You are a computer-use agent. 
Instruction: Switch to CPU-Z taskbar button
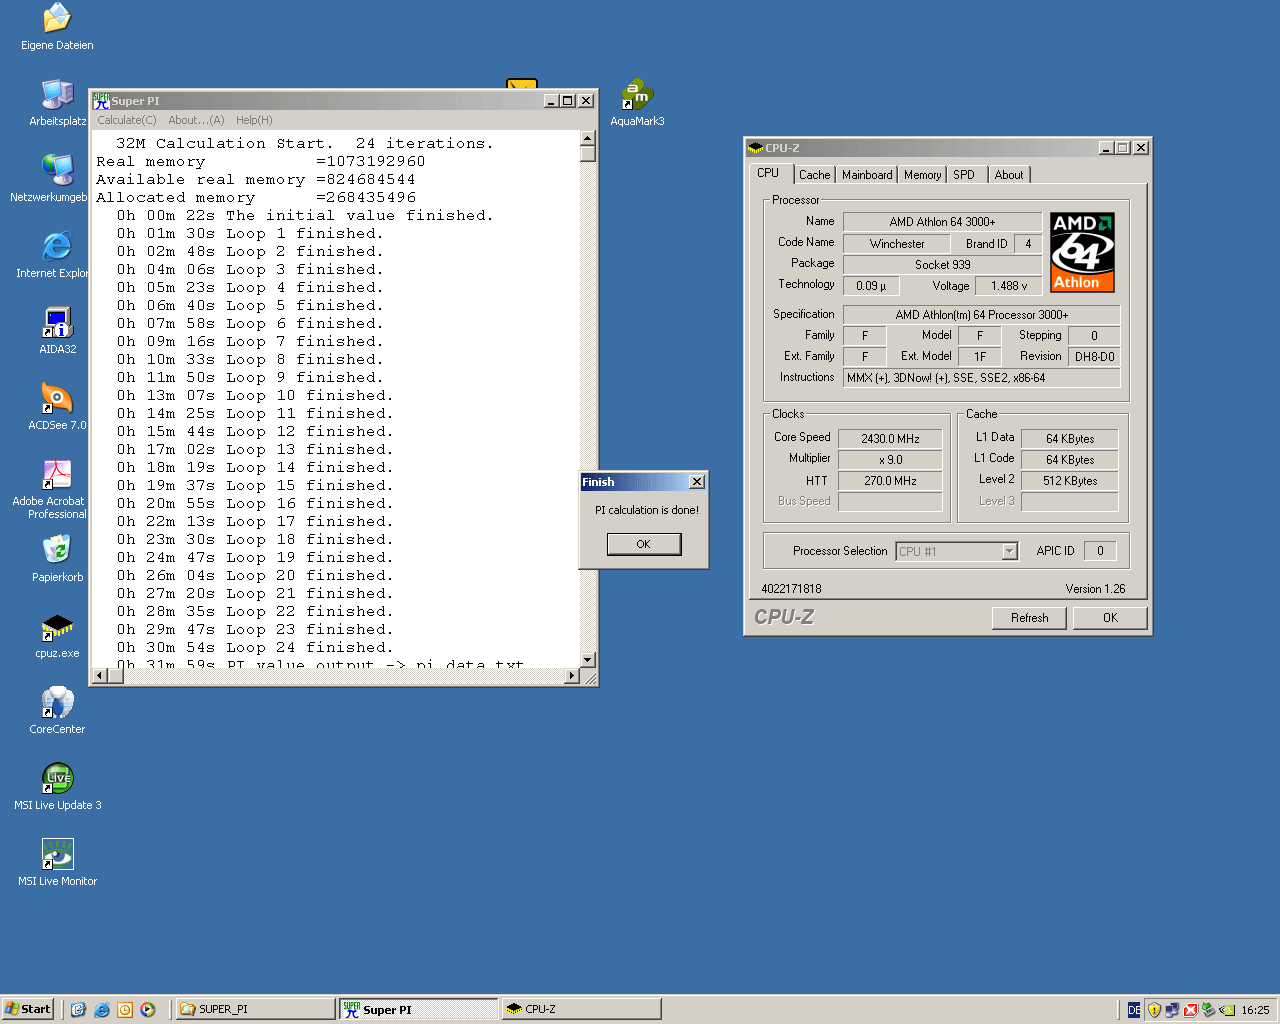click(x=582, y=1010)
